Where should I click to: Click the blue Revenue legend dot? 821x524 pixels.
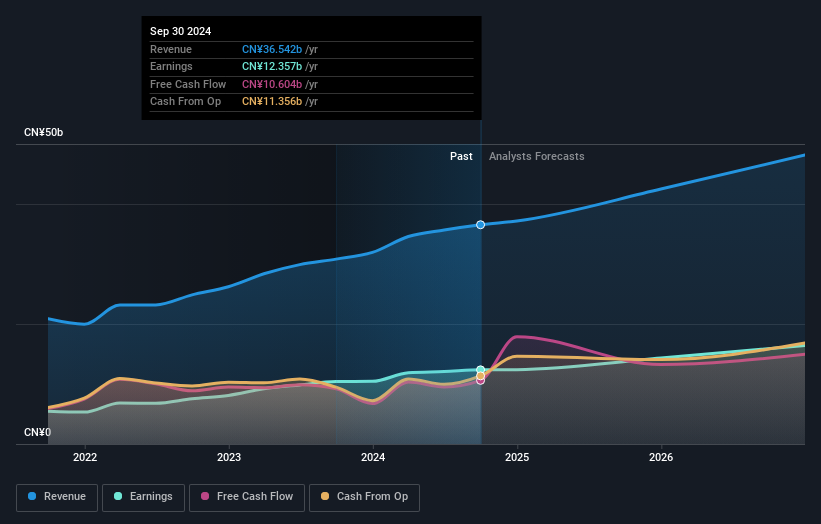32,496
